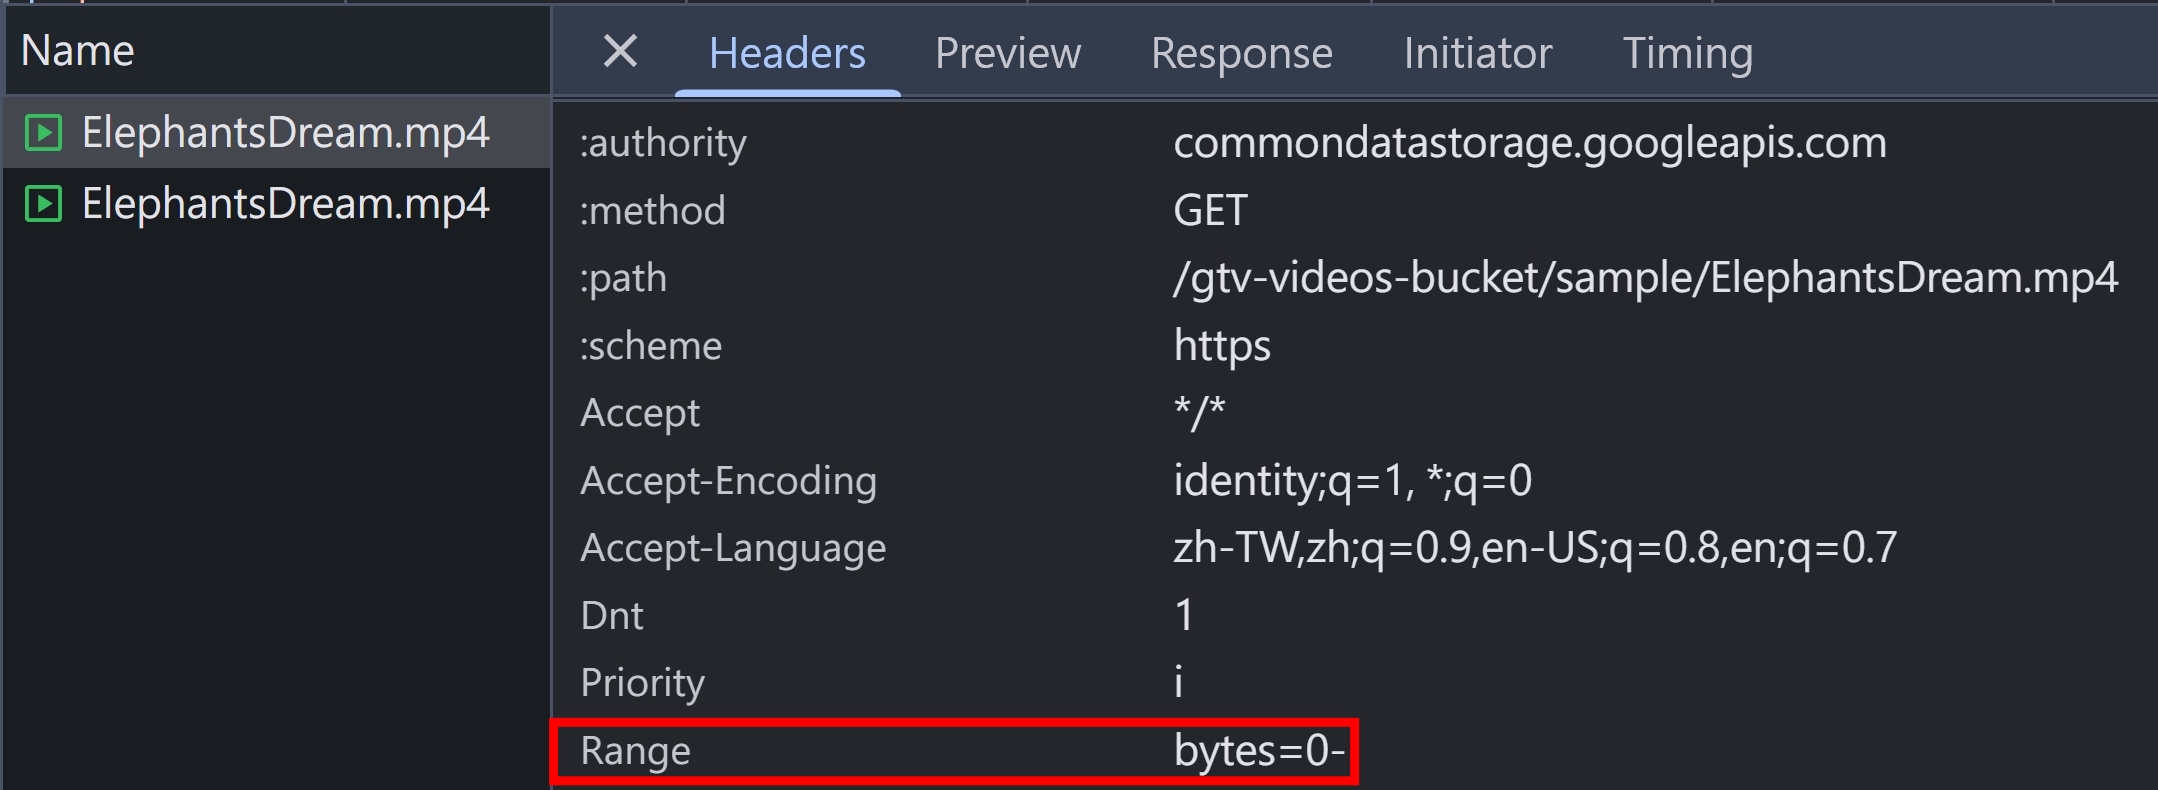Image resolution: width=2158 pixels, height=790 pixels.
Task: Switch to the Initiator tab
Action: (1477, 53)
